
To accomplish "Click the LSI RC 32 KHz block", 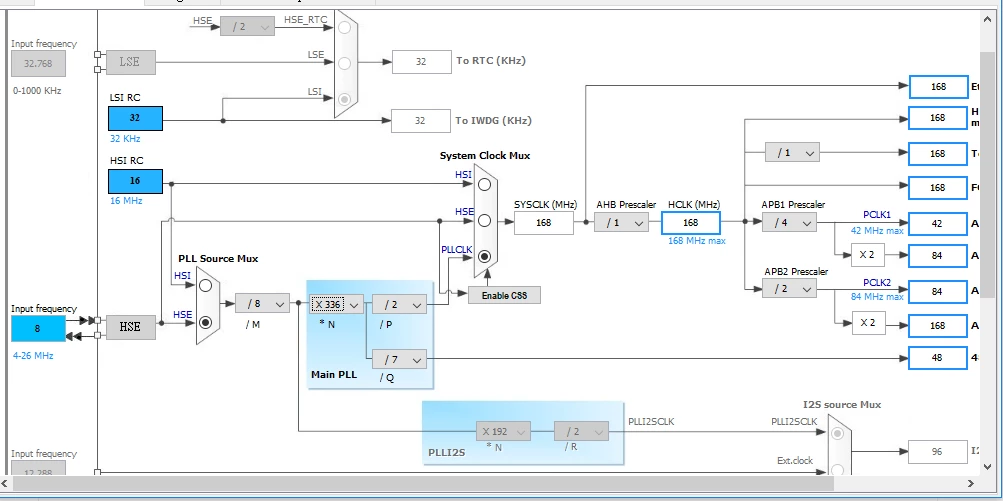I will [135, 118].
